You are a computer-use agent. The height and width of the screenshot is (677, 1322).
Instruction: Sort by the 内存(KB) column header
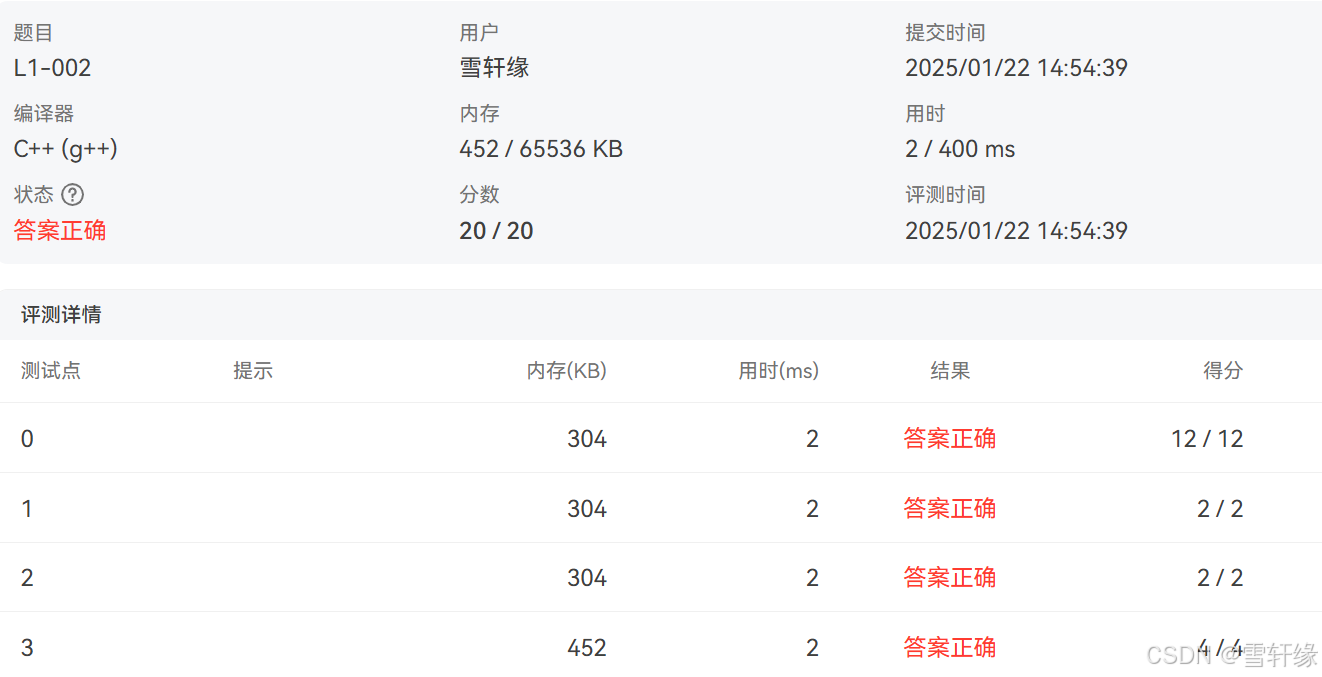[565, 370]
